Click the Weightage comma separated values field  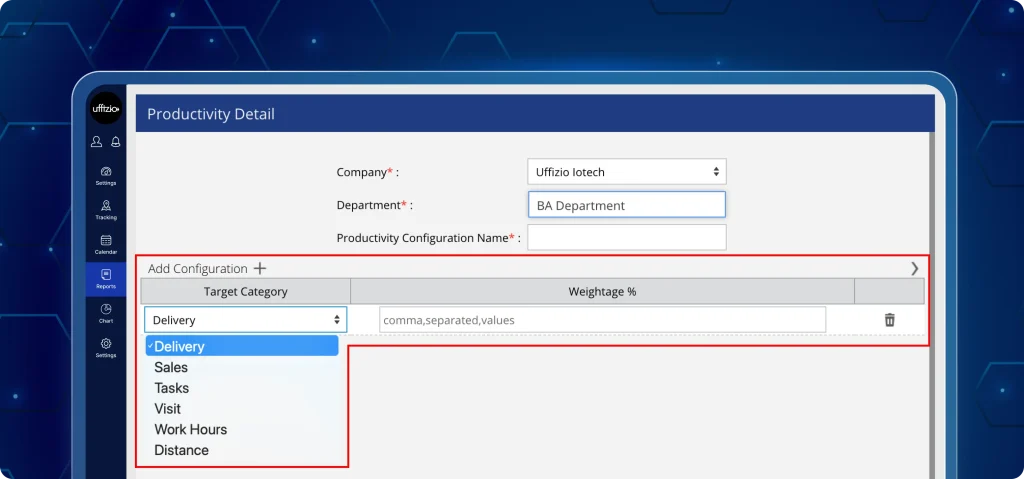pyautogui.click(x=602, y=320)
